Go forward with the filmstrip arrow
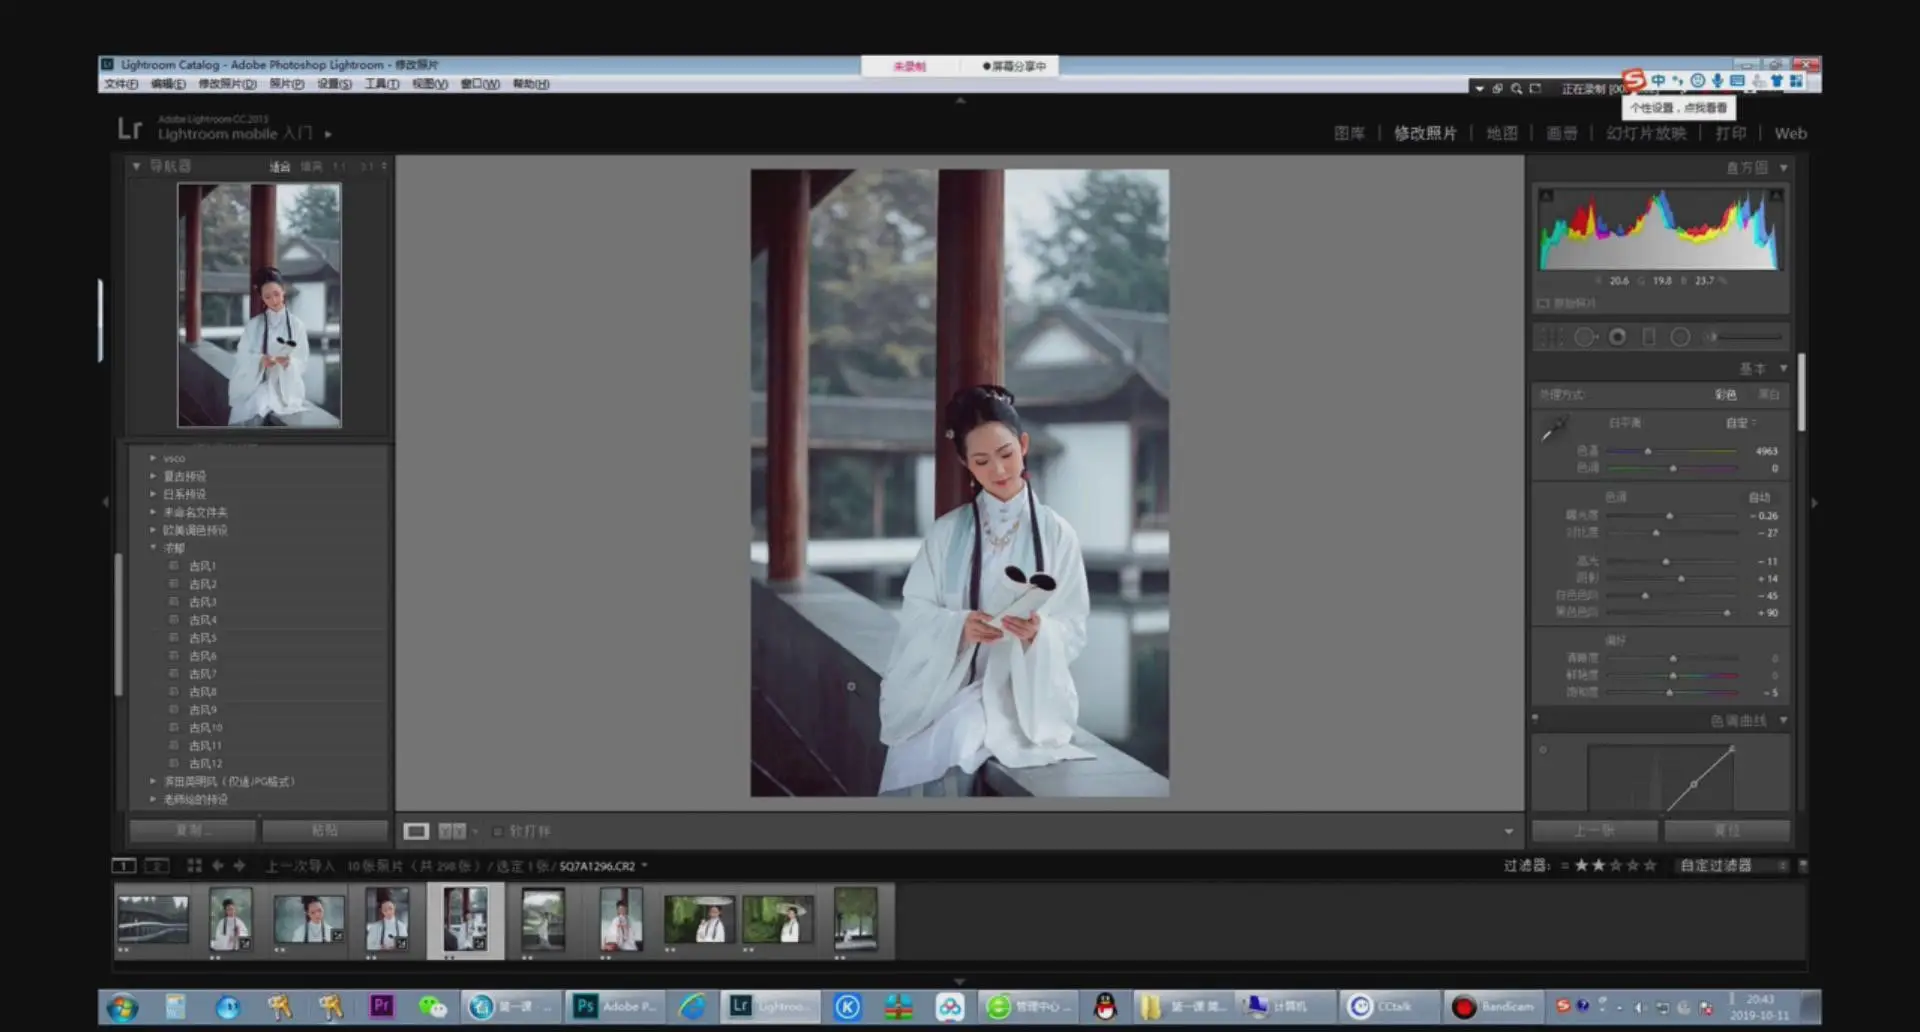 pyautogui.click(x=239, y=865)
